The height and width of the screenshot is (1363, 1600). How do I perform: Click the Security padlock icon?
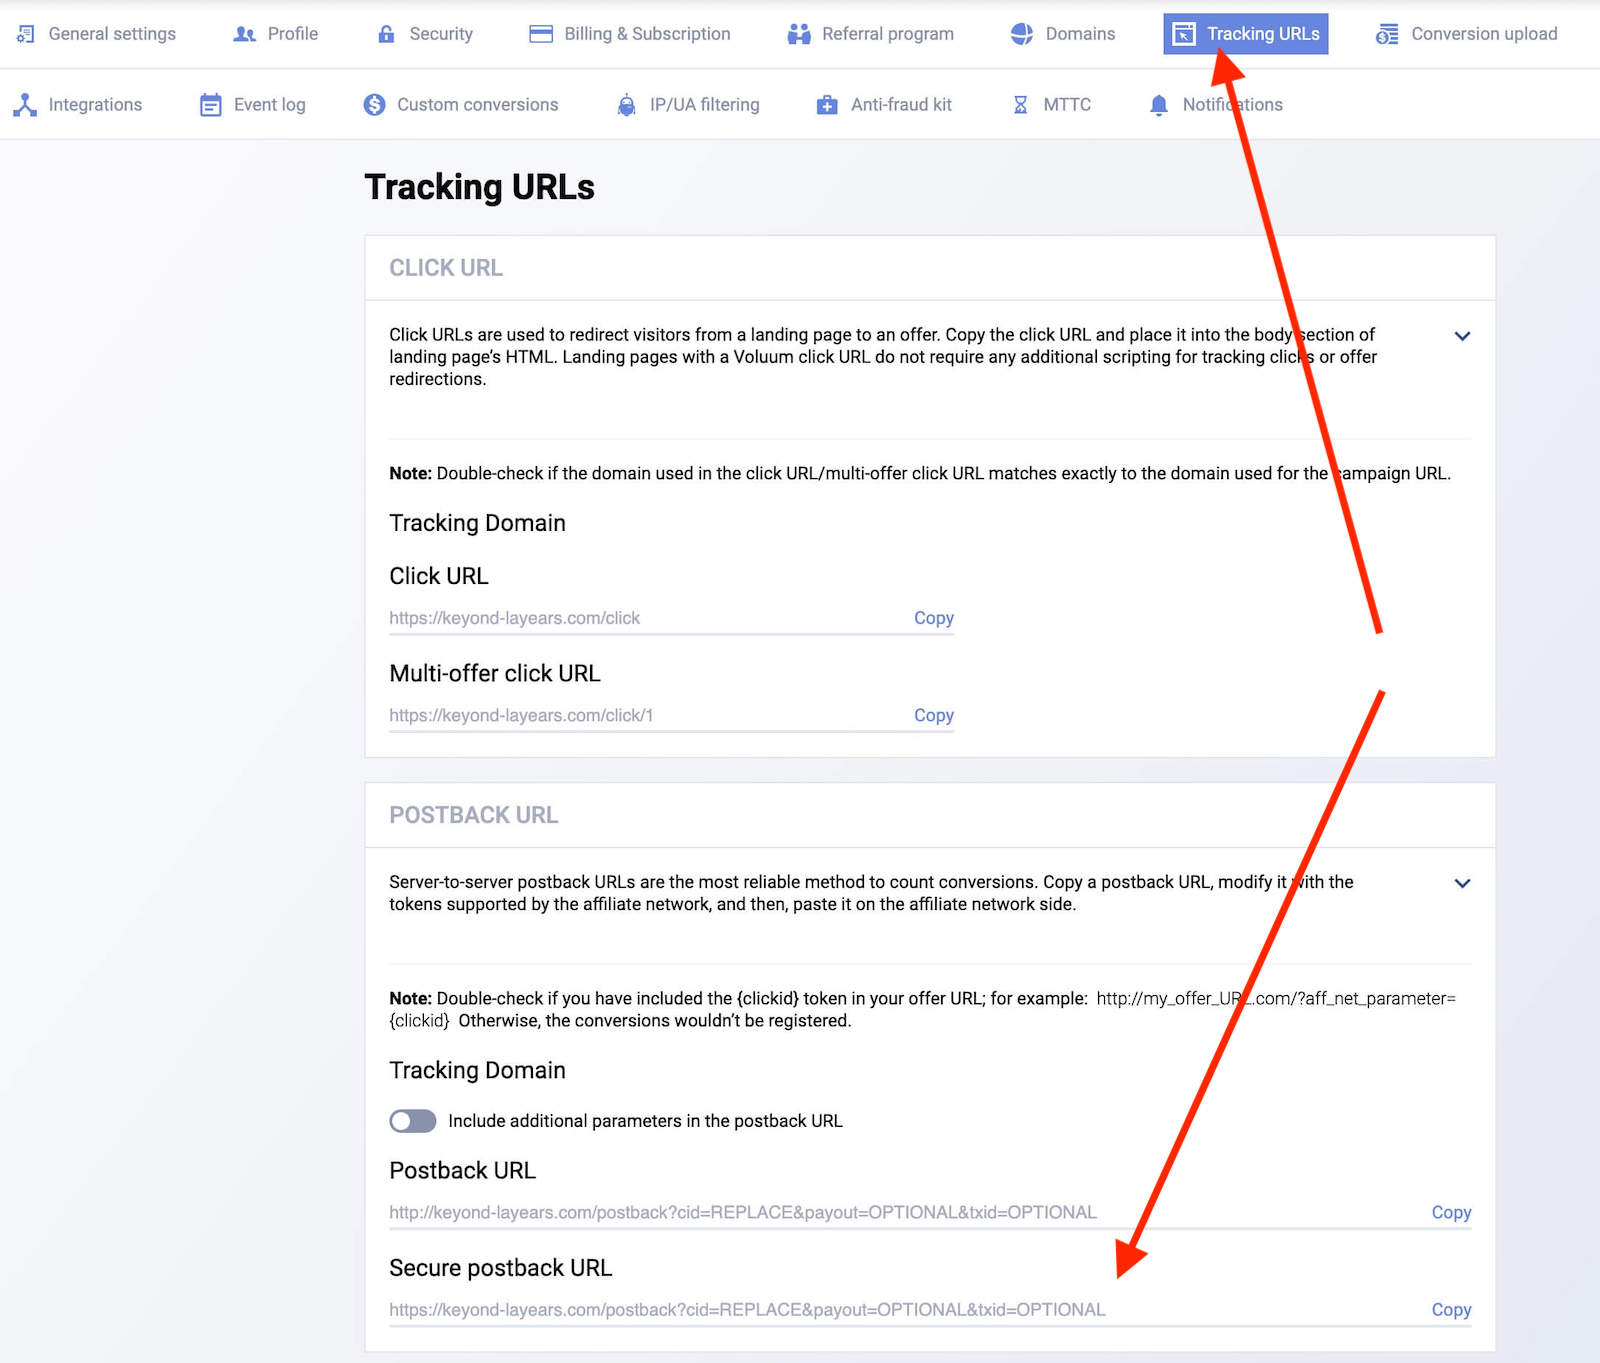coord(386,34)
